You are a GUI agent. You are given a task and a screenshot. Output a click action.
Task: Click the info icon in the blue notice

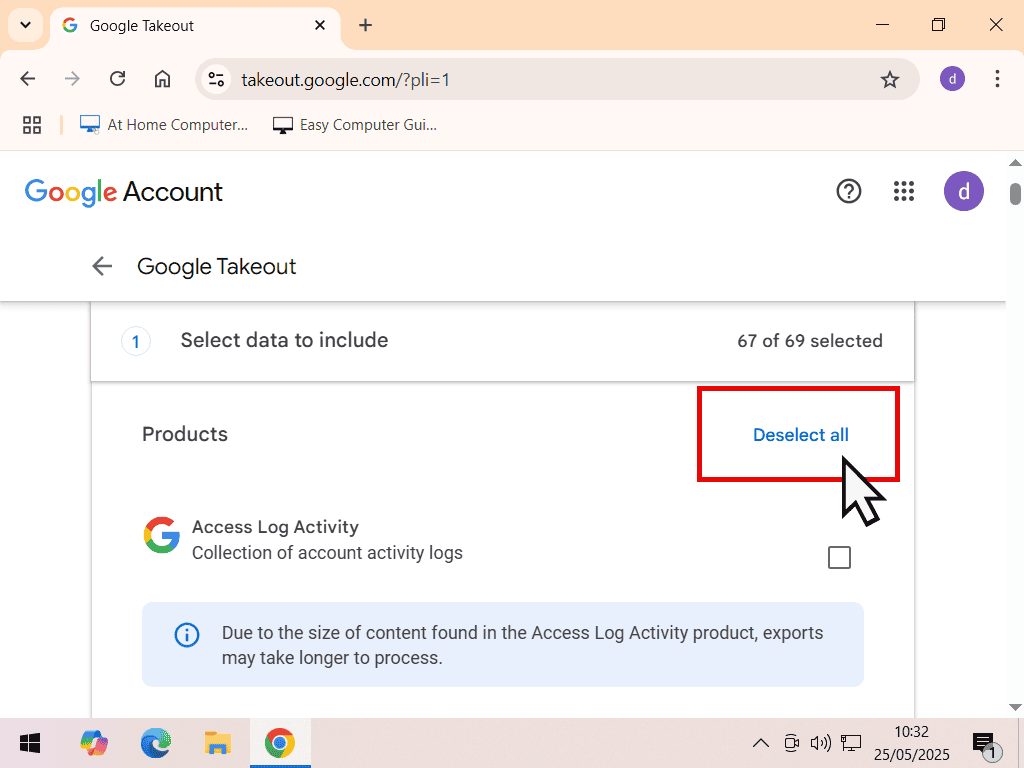(x=187, y=635)
